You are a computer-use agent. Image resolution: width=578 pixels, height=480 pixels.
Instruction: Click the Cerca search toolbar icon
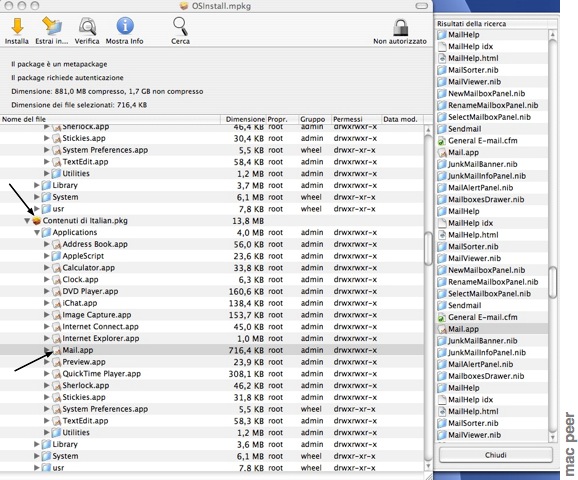(180, 27)
